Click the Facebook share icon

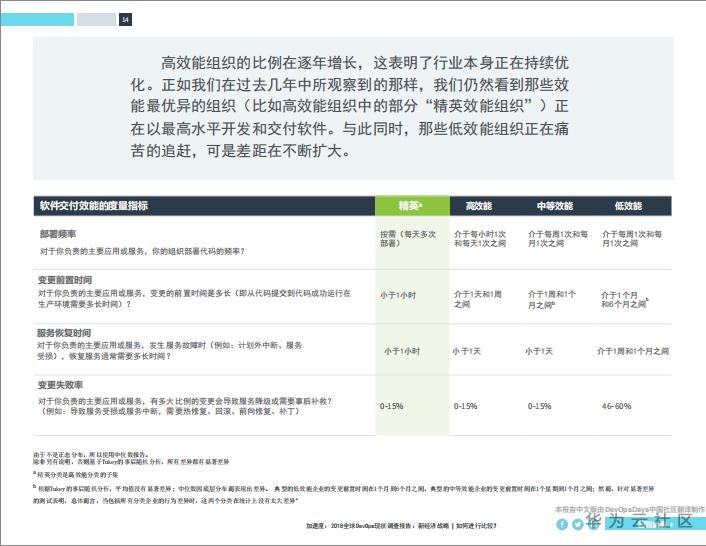[x=561, y=524]
